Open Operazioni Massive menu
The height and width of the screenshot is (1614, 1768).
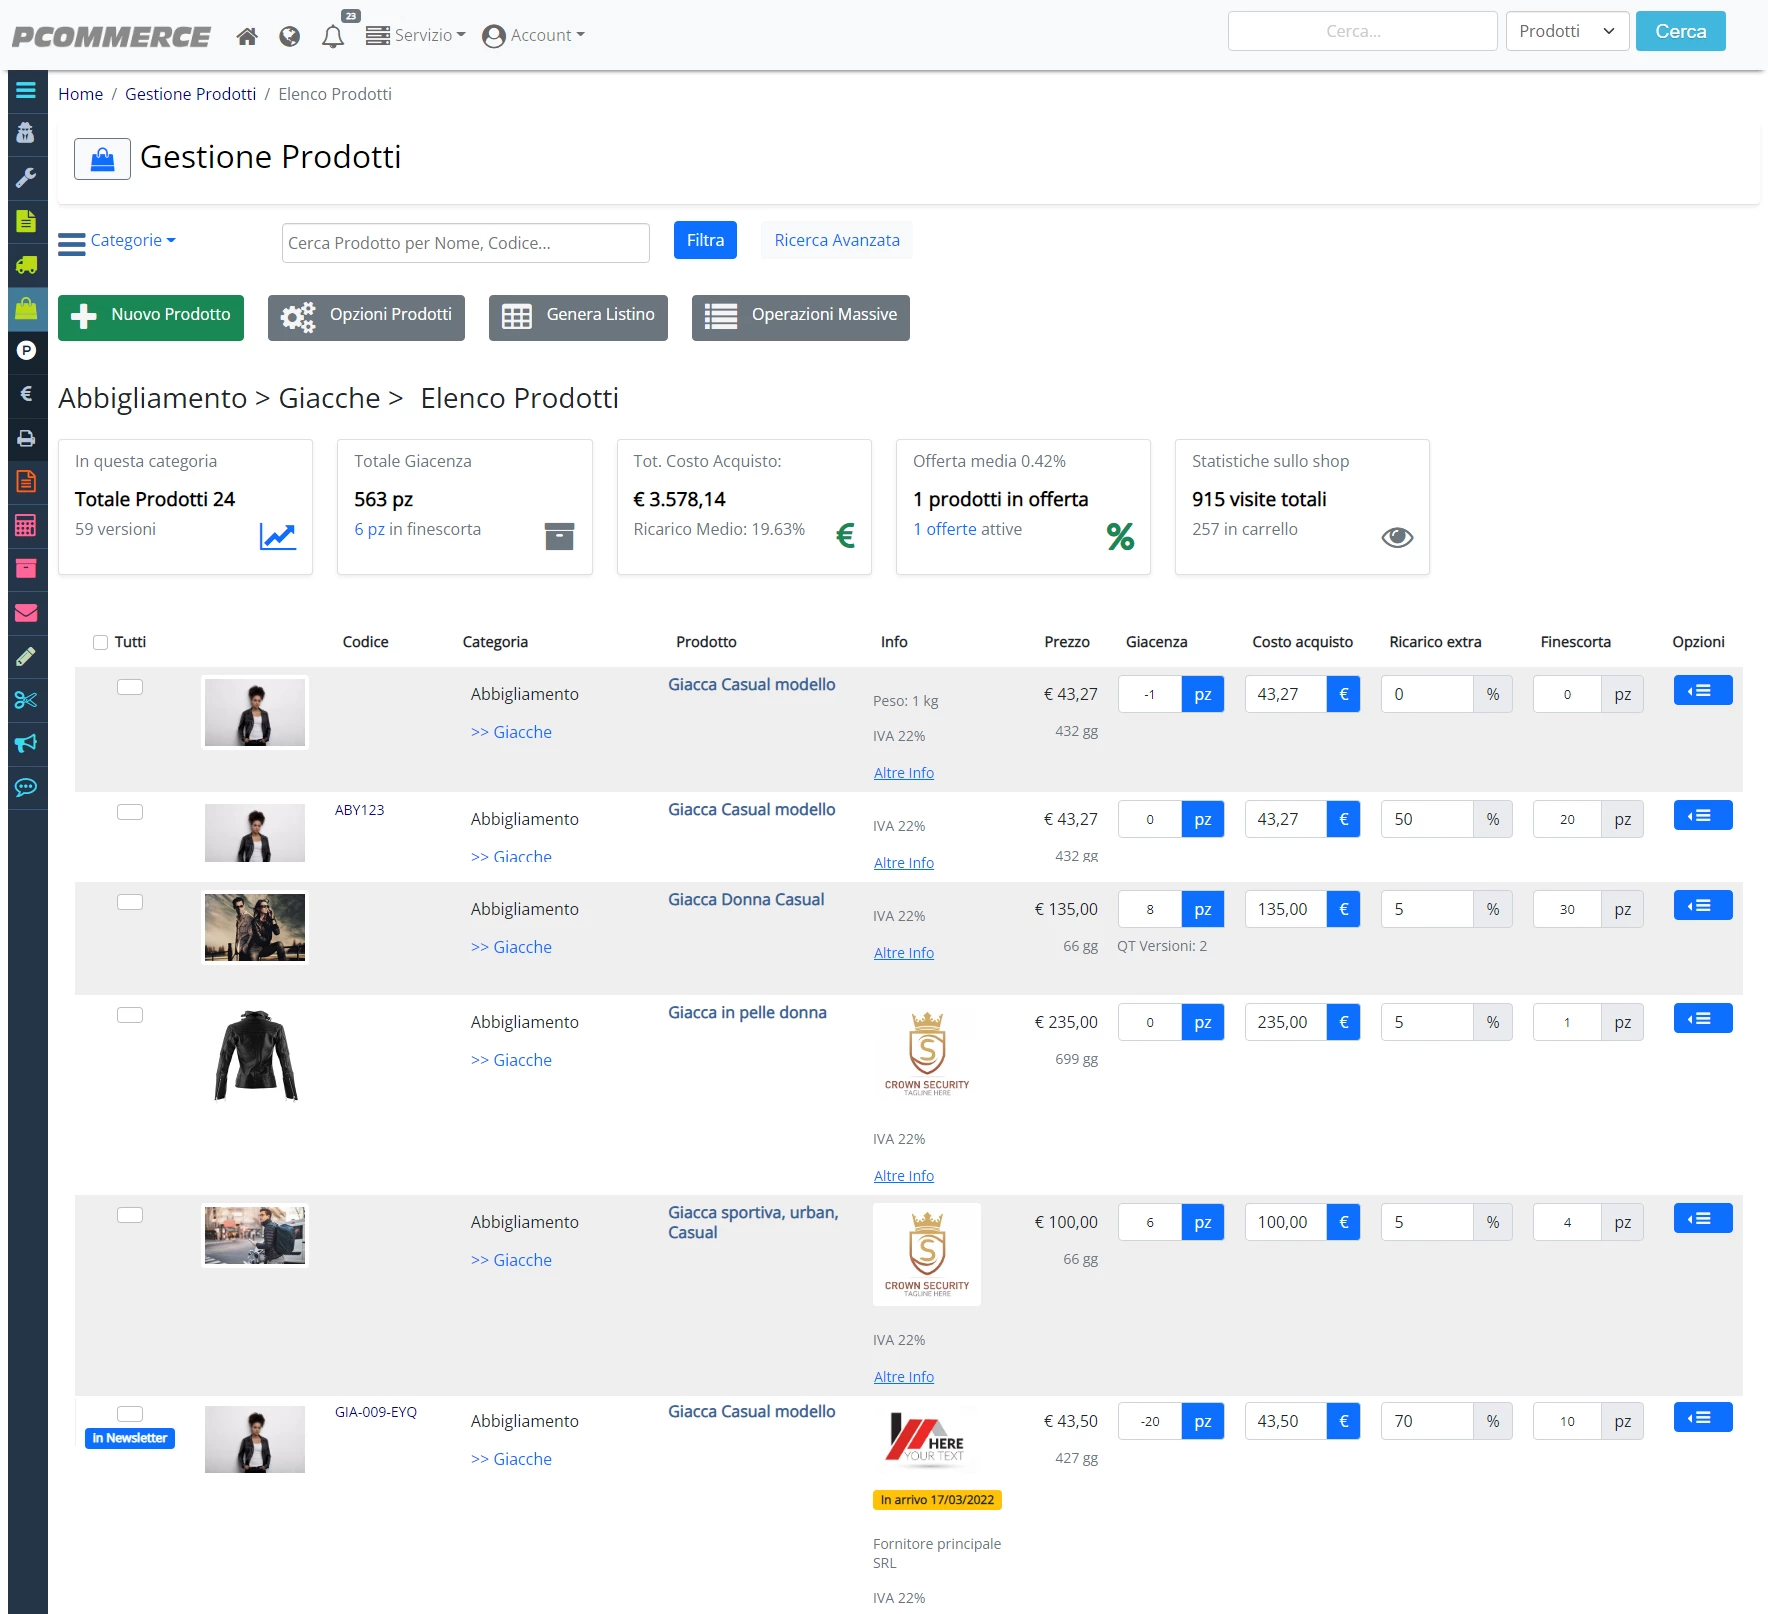pyautogui.click(x=801, y=318)
